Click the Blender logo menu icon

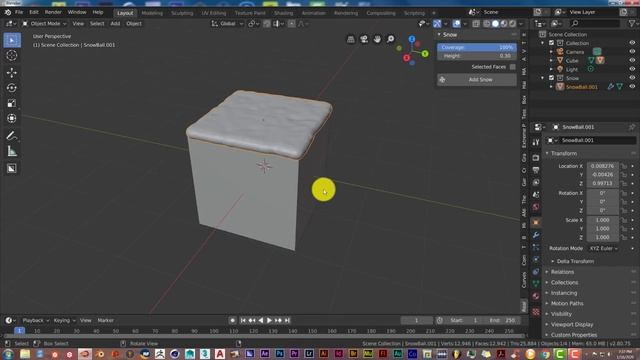click(7, 12)
